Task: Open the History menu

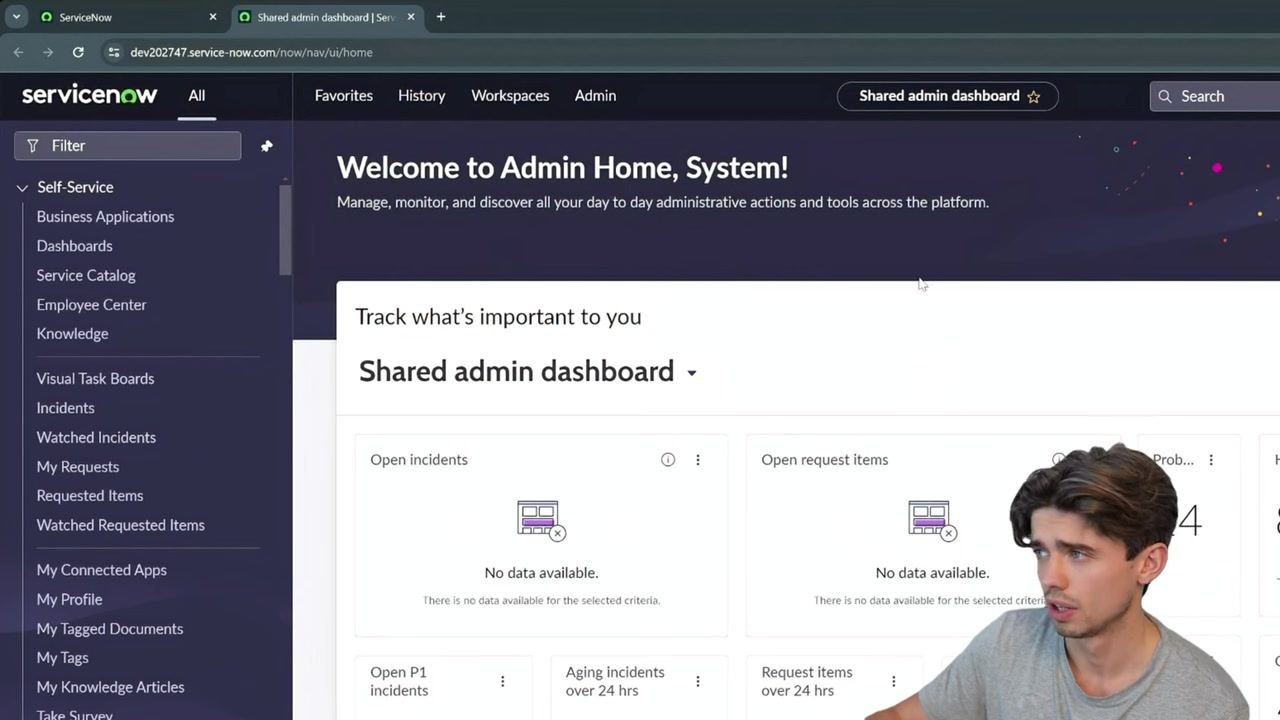Action: click(422, 96)
